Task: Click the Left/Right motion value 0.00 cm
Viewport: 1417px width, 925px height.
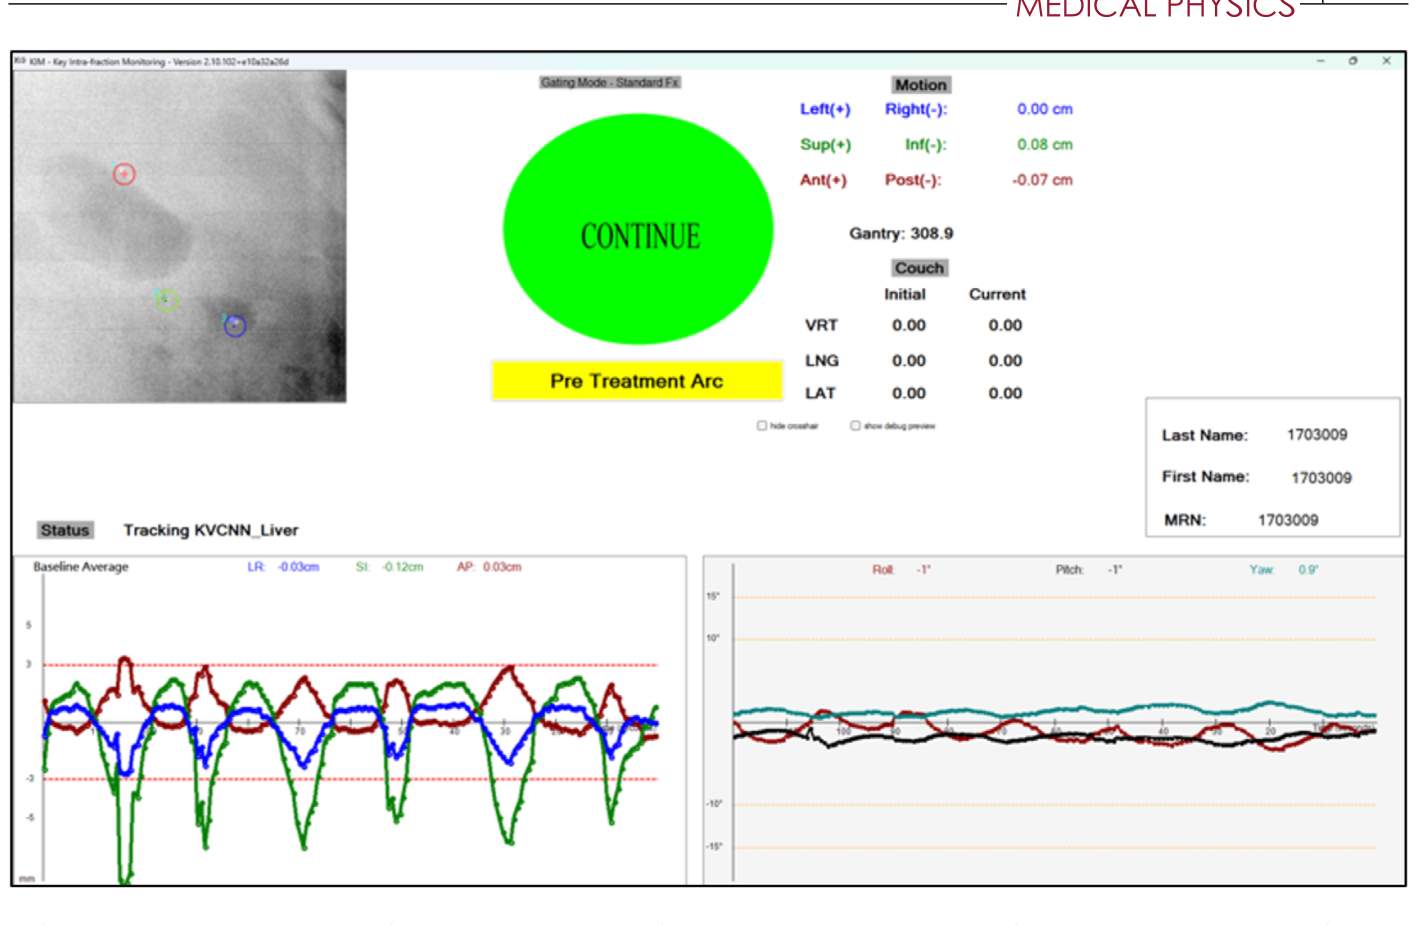Action: click(x=1045, y=109)
